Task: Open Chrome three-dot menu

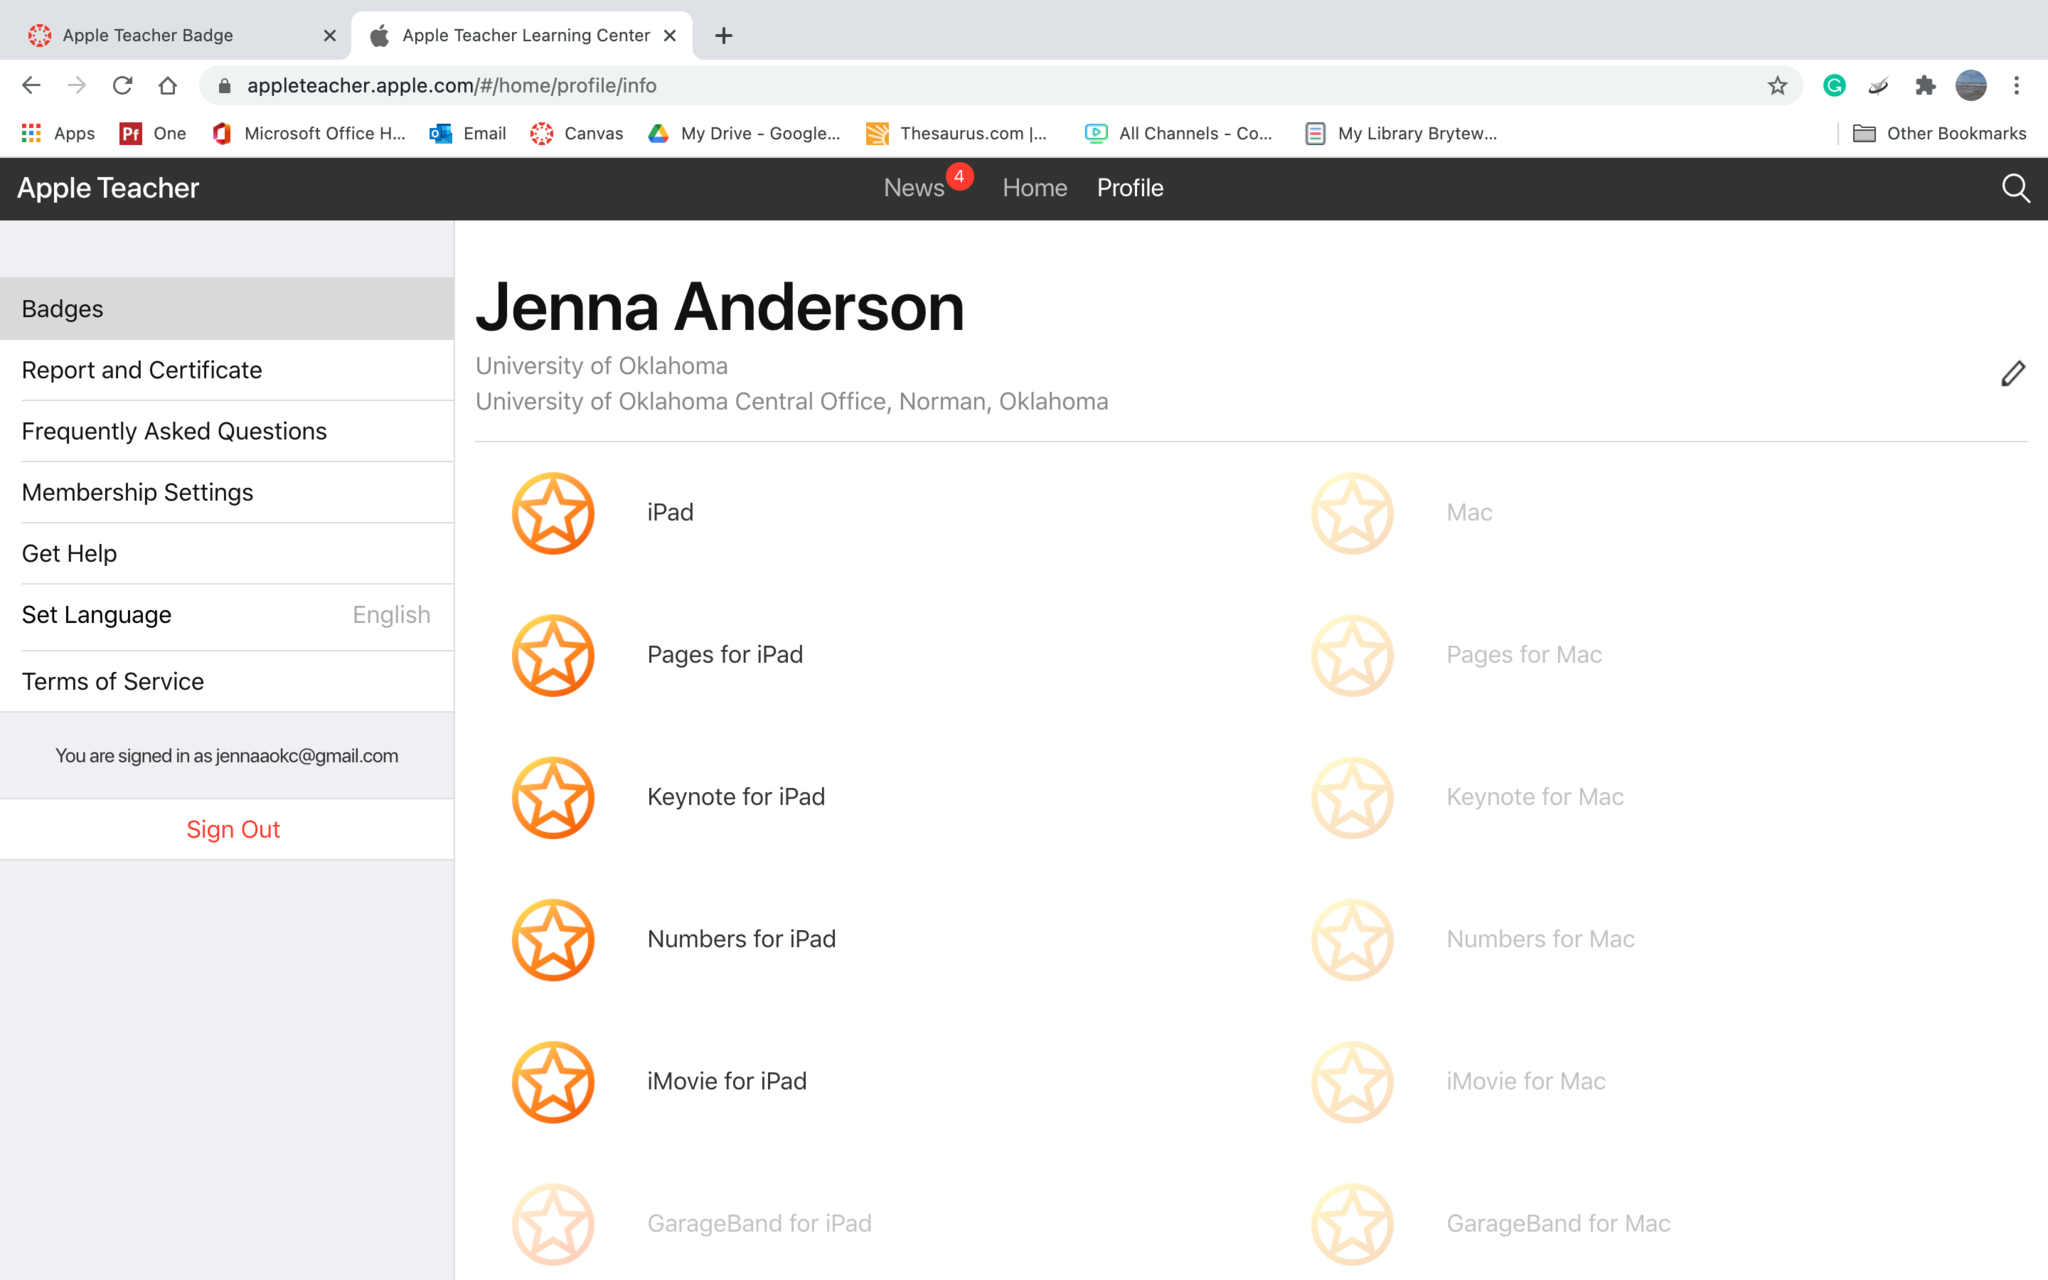Action: 2016,86
